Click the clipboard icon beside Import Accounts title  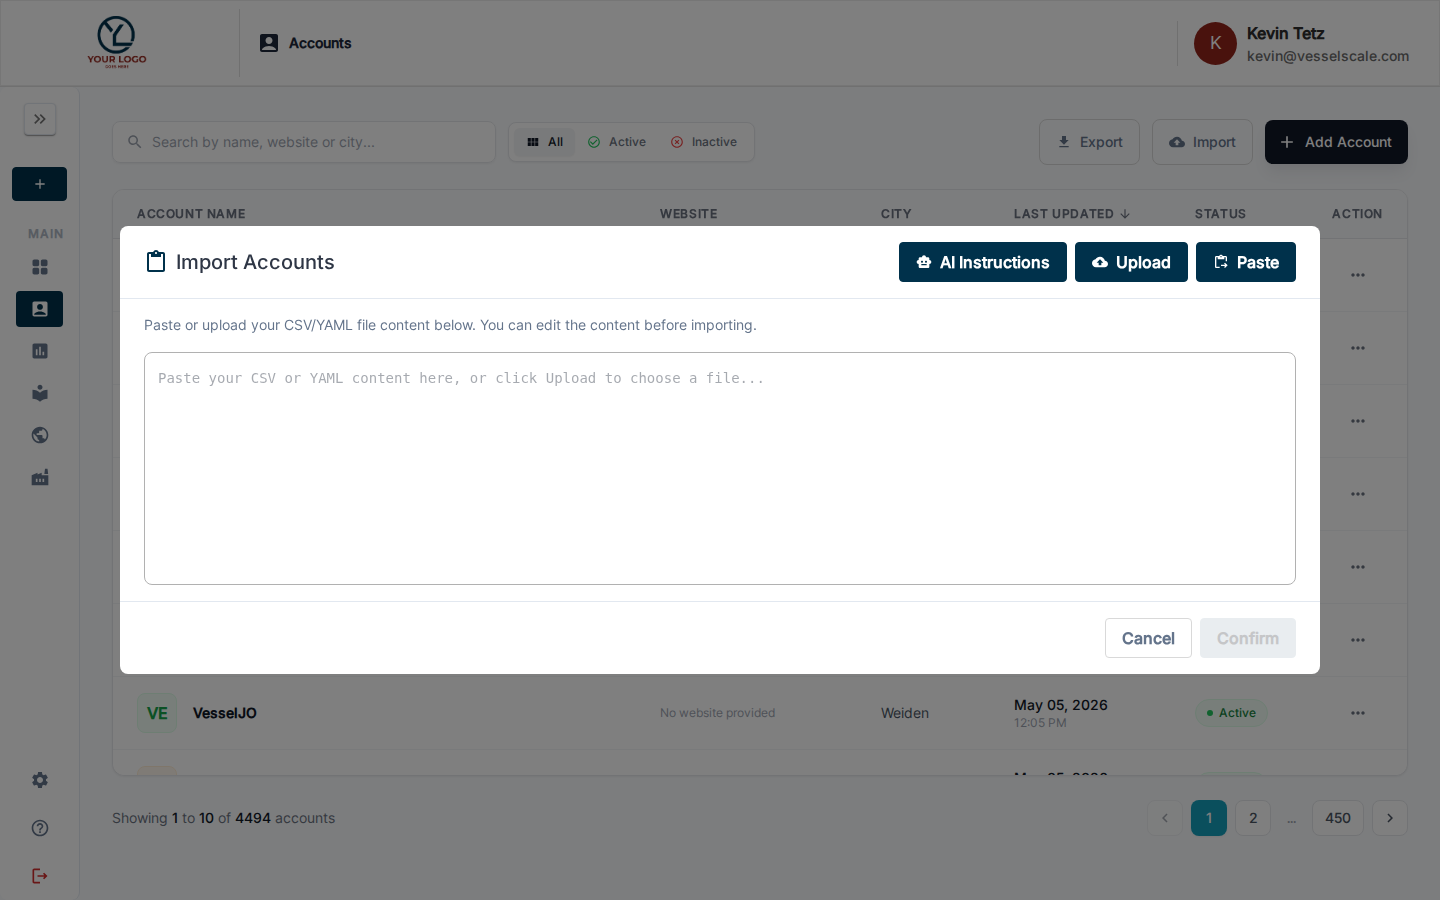(156, 262)
